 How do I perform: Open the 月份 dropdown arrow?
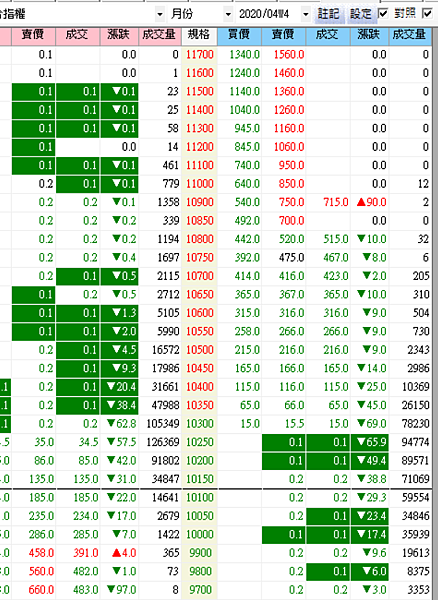click(x=228, y=15)
